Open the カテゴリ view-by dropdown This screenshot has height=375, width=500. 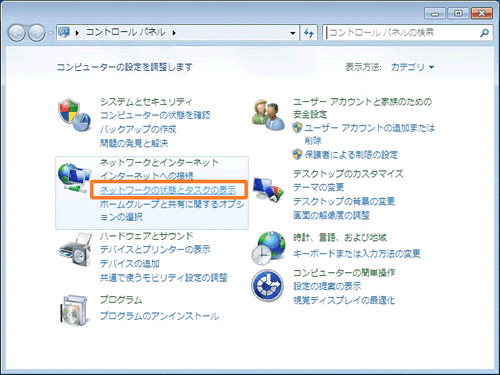(412, 67)
